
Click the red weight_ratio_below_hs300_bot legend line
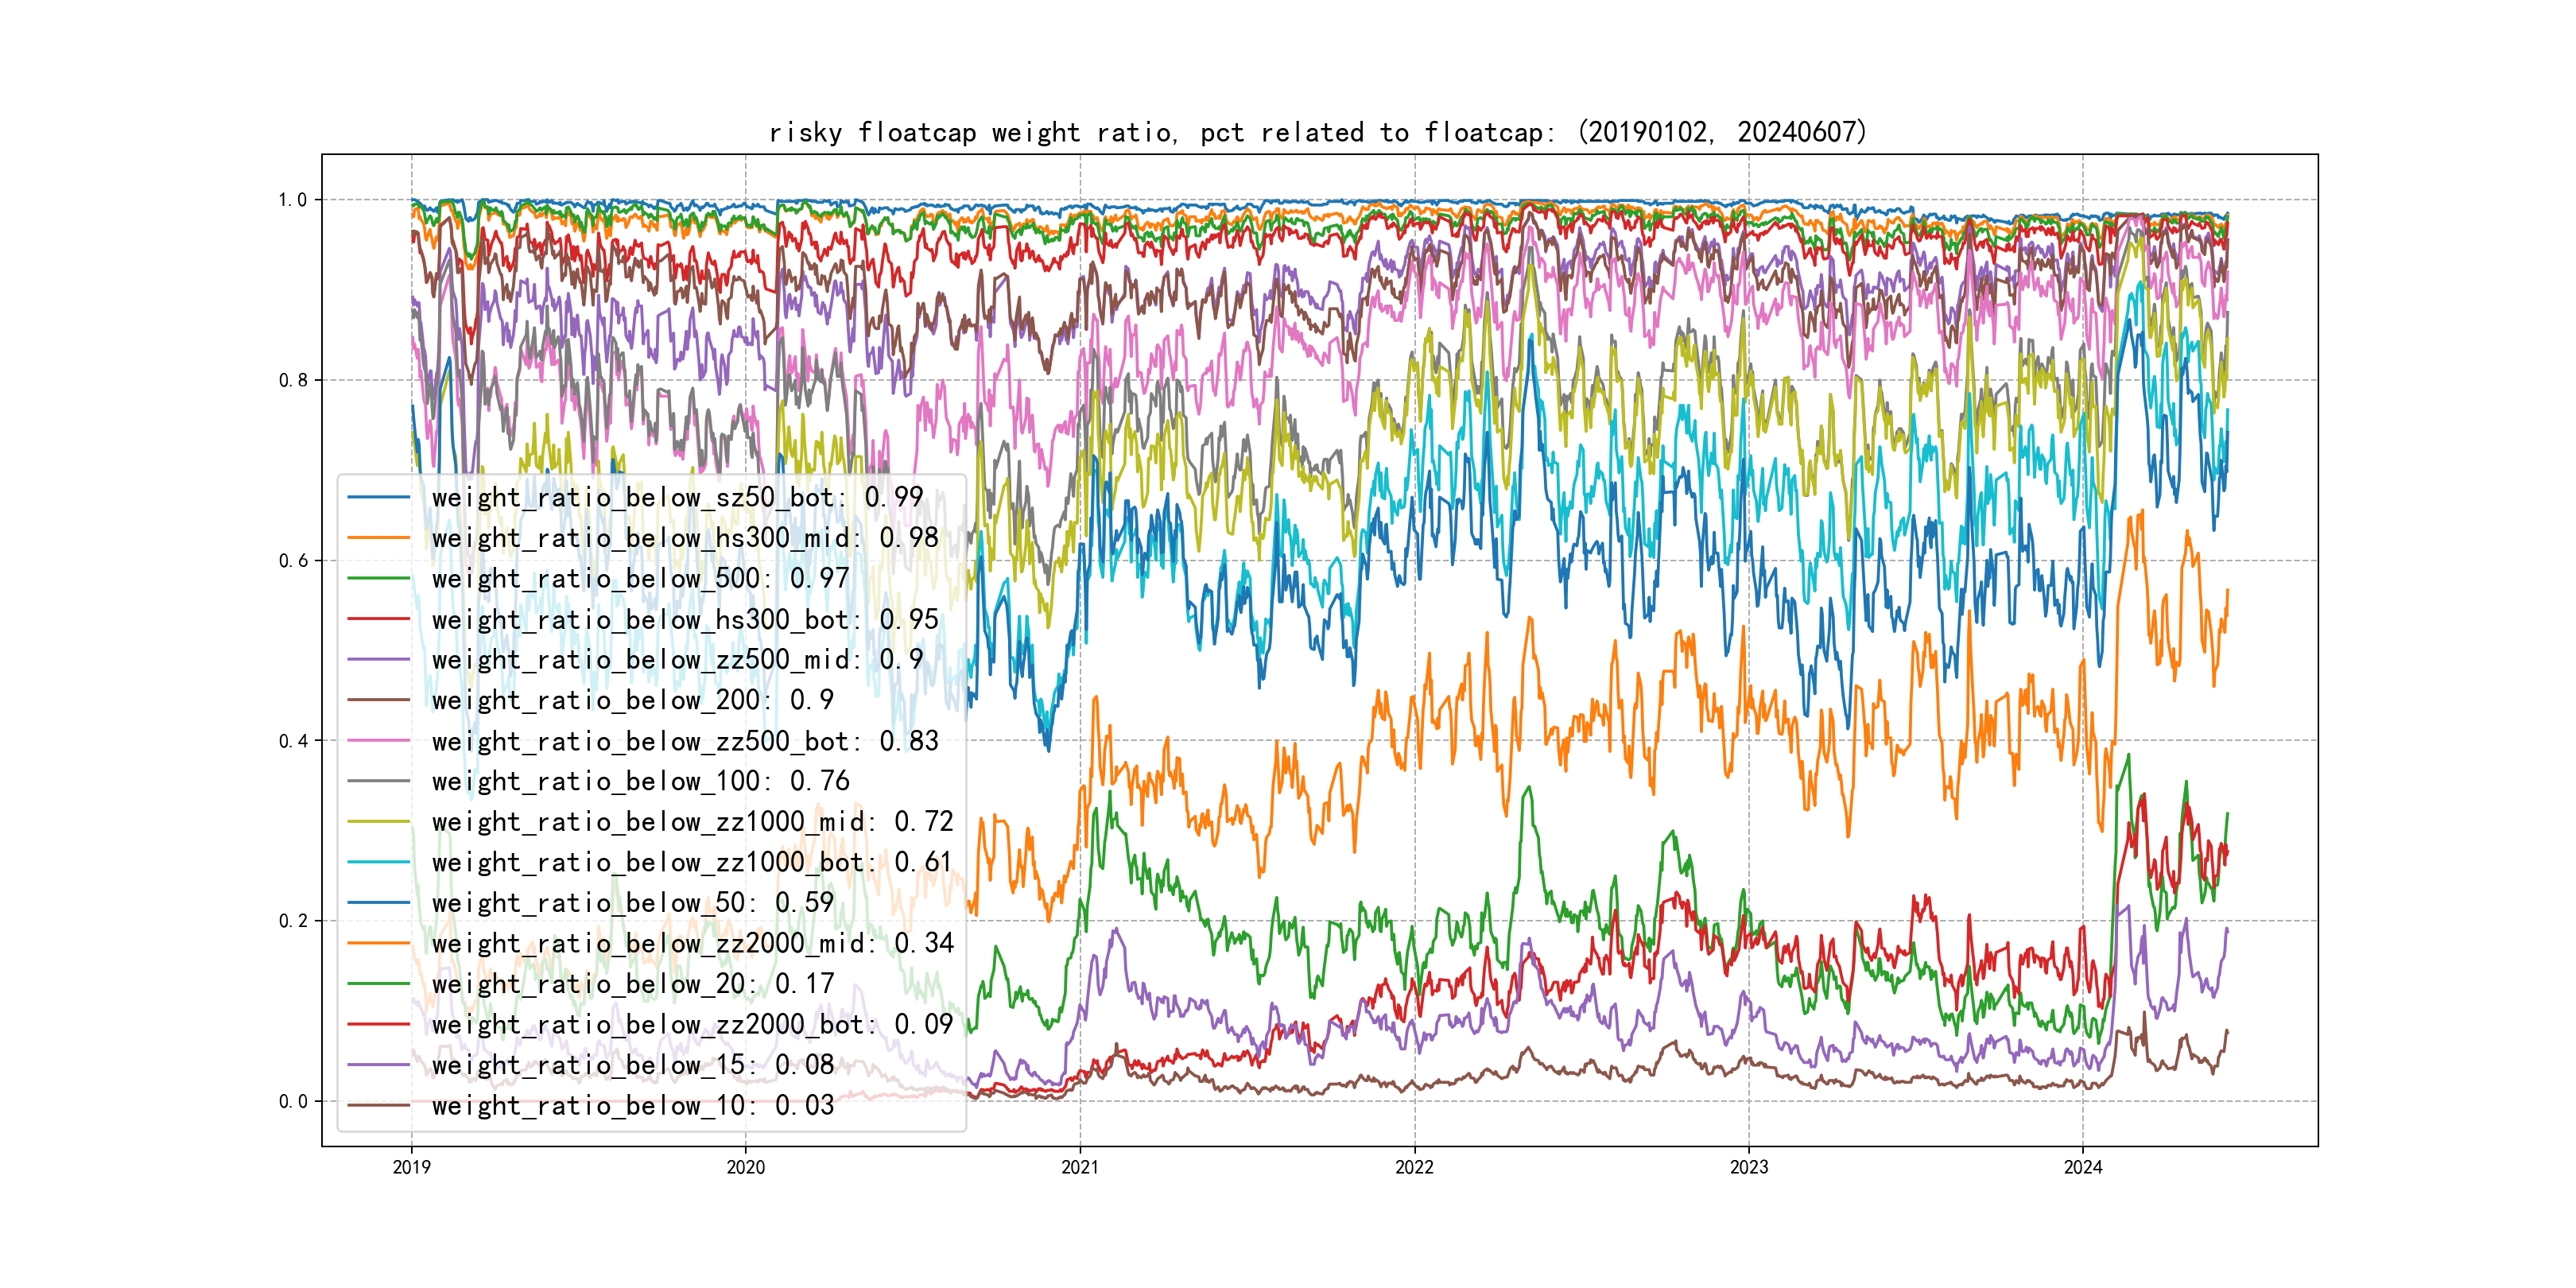tap(379, 619)
